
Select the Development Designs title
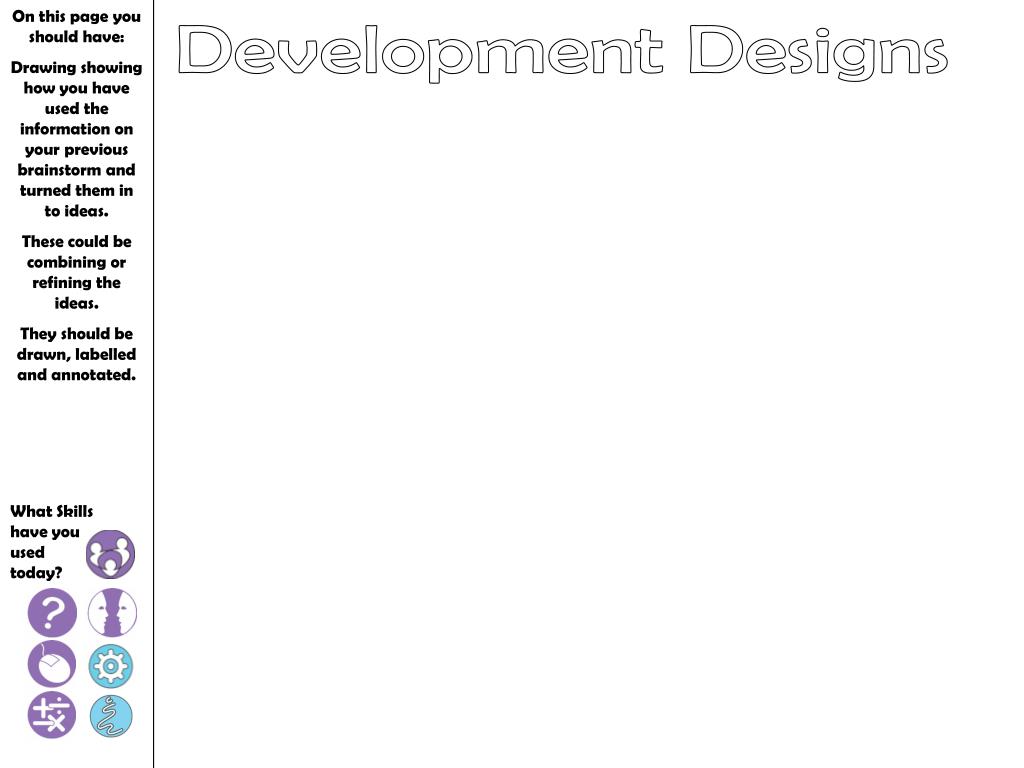(562, 52)
